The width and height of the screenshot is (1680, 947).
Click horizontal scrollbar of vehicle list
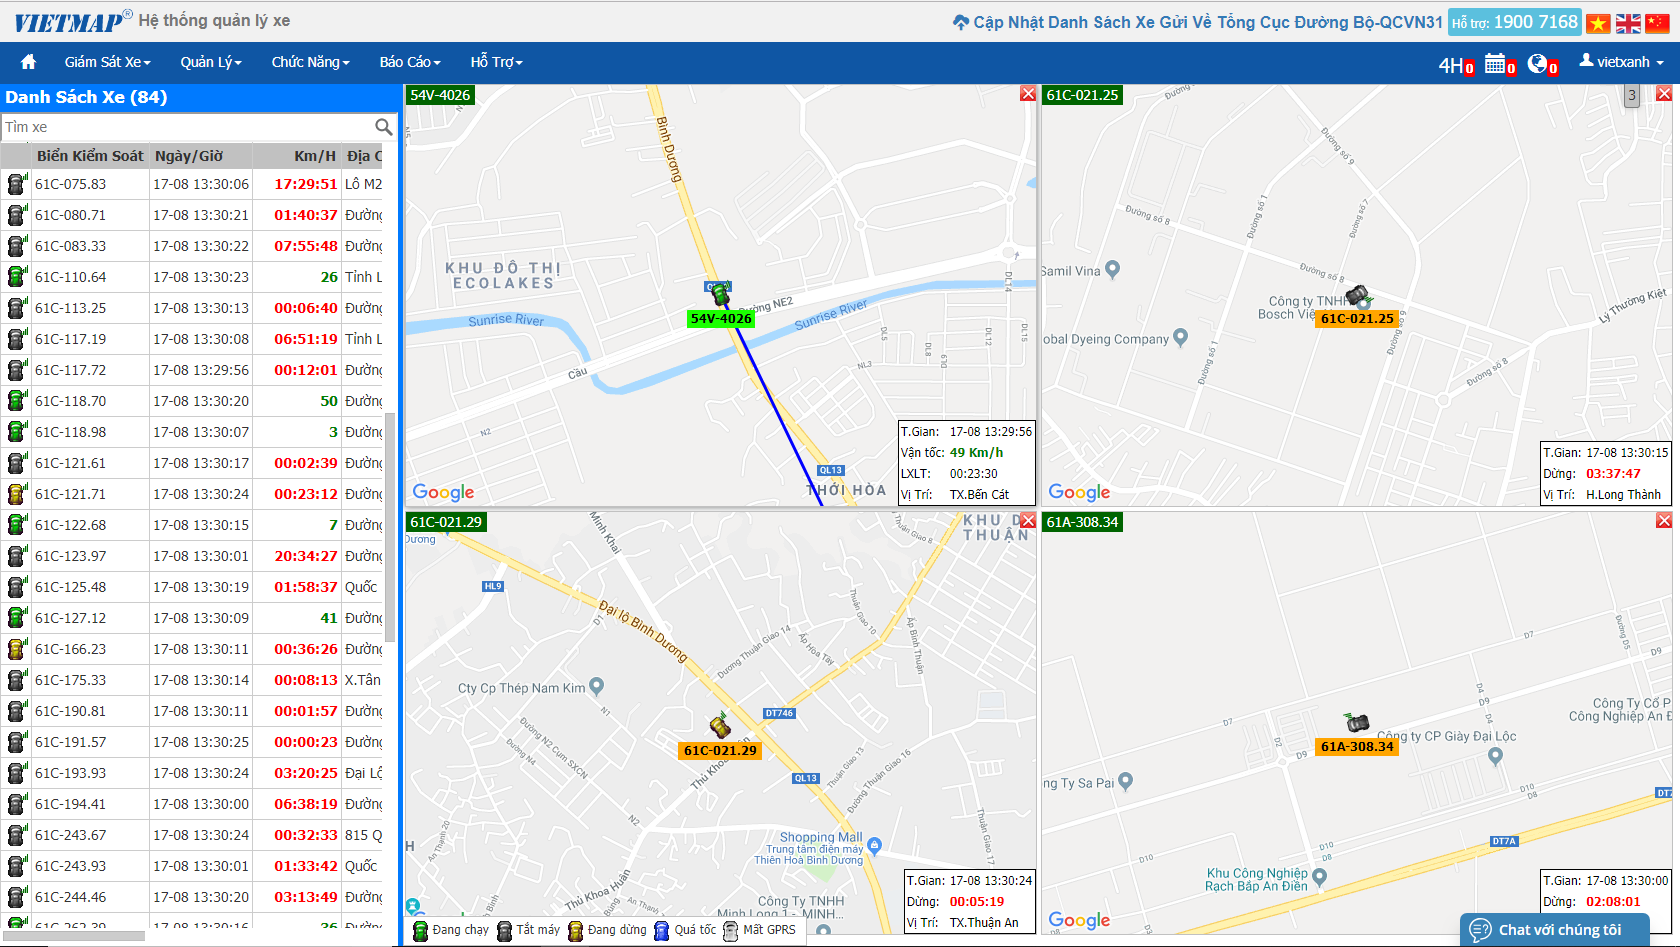(x=73, y=936)
